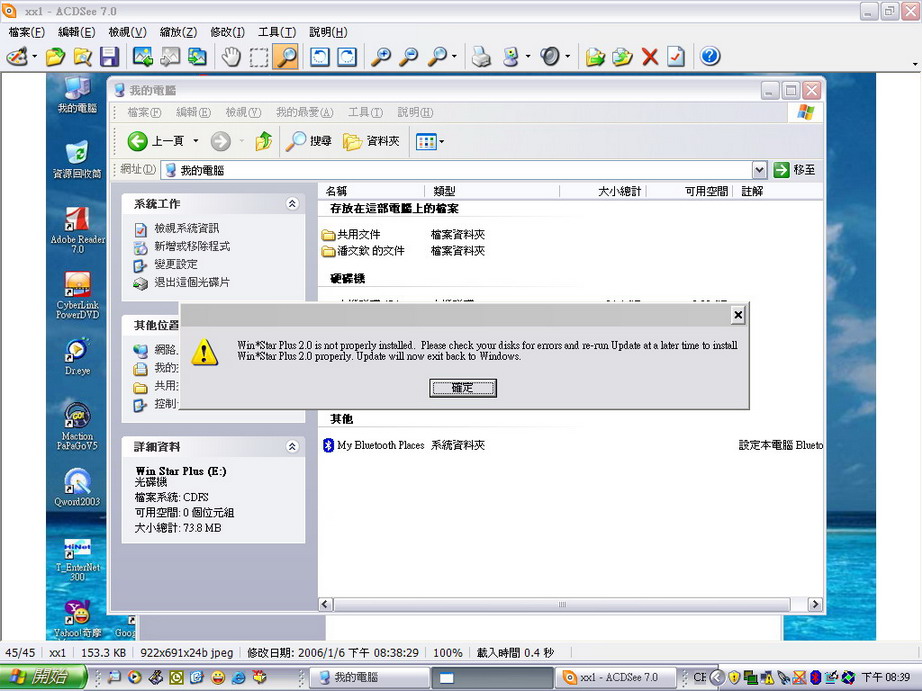The height and width of the screenshot is (691, 922).
Task: Print the image with the printer icon
Action: coord(481,56)
